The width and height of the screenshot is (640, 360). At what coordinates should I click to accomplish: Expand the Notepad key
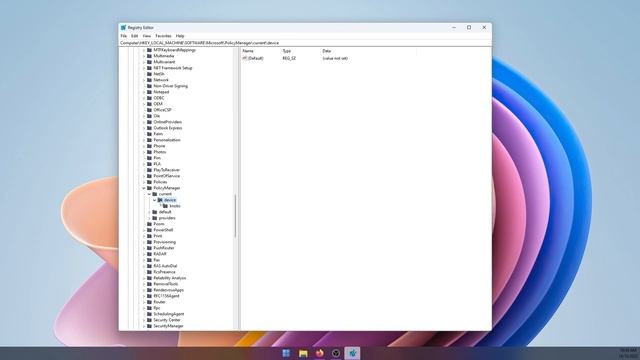144,92
